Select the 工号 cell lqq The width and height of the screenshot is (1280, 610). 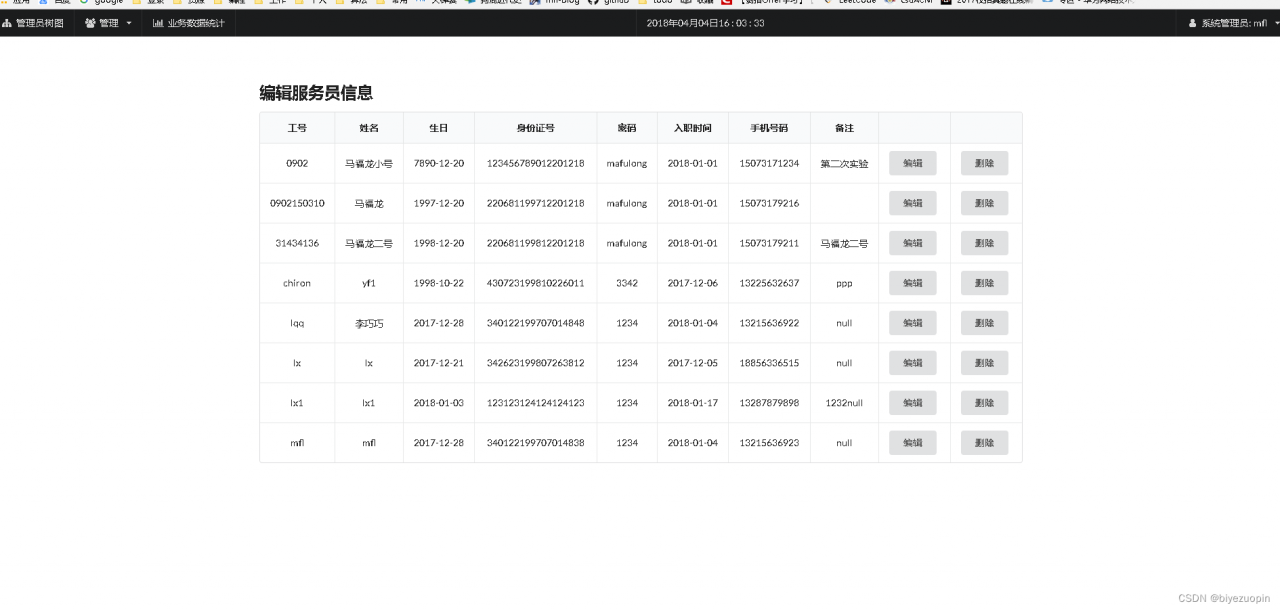(297, 323)
